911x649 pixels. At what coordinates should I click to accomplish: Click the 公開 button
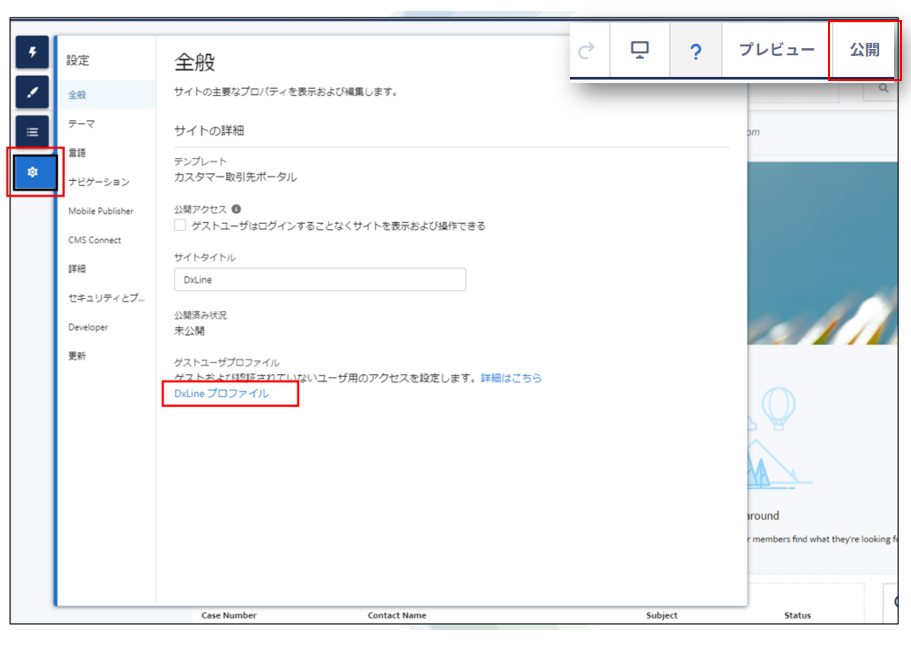(864, 50)
